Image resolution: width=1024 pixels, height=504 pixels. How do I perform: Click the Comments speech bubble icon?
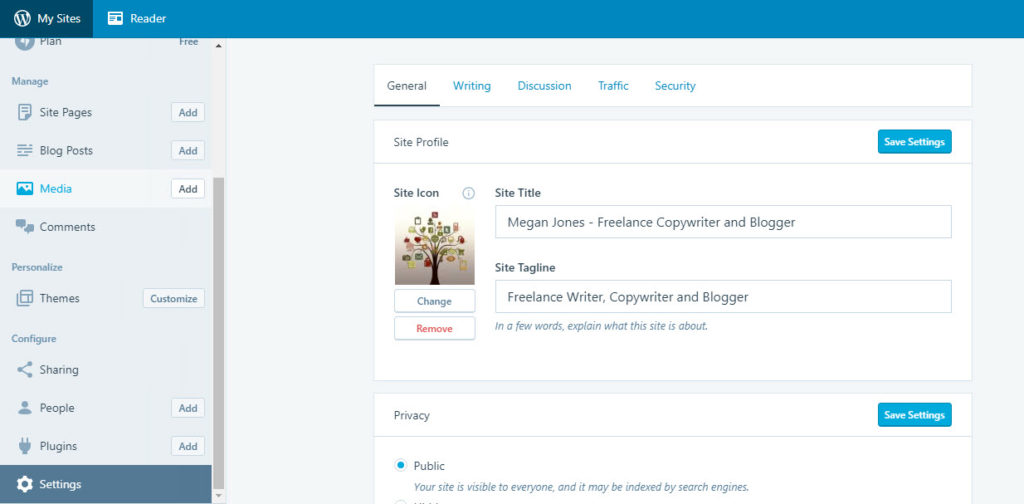pos(25,227)
